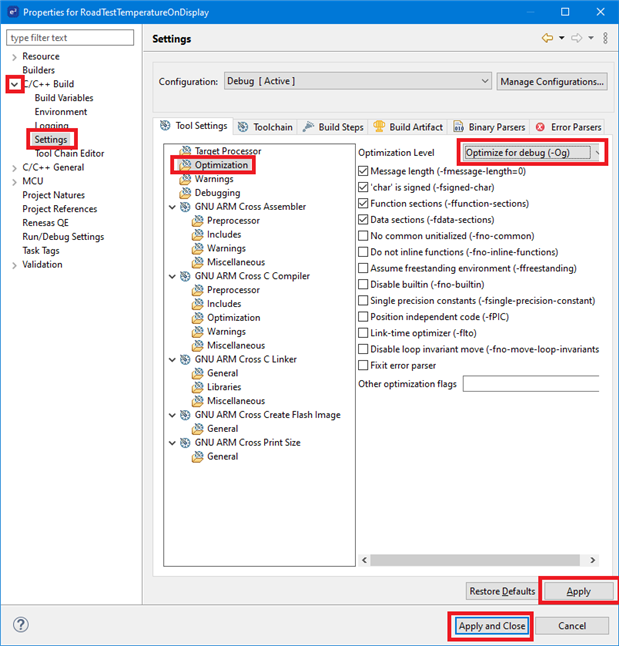
Task: Switch to the Build Steps tab
Action: pyautogui.click(x=333, y=127)
